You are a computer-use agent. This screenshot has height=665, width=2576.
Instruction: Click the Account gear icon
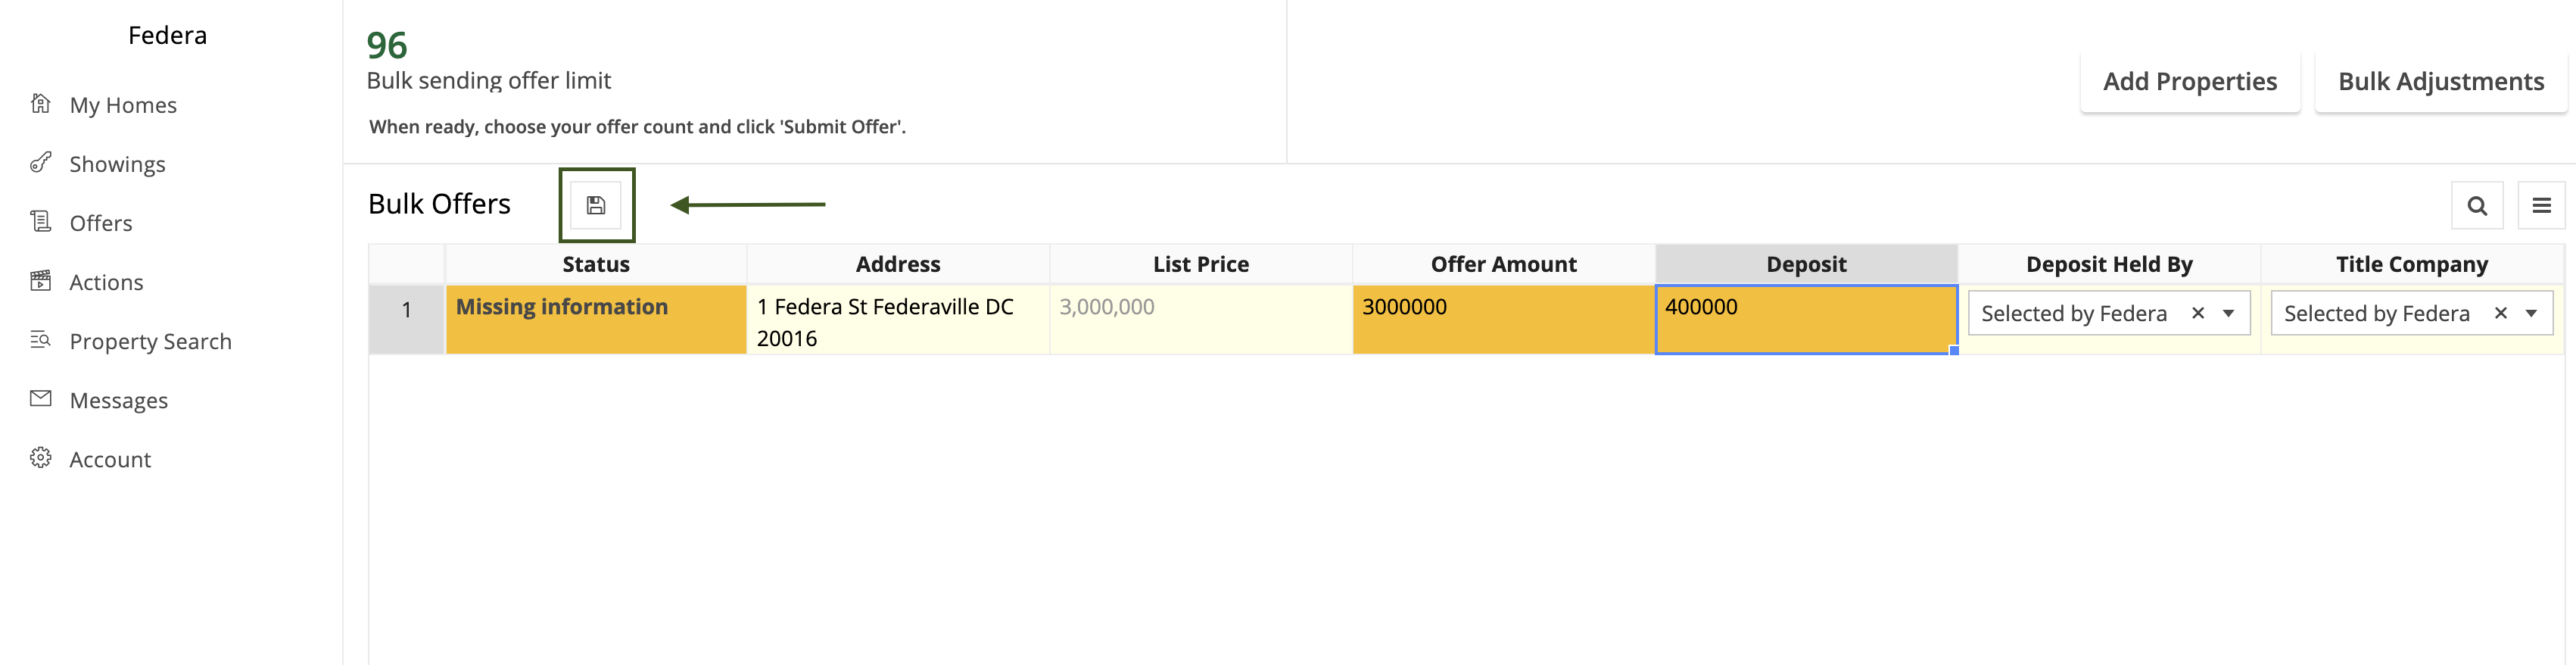41,458
